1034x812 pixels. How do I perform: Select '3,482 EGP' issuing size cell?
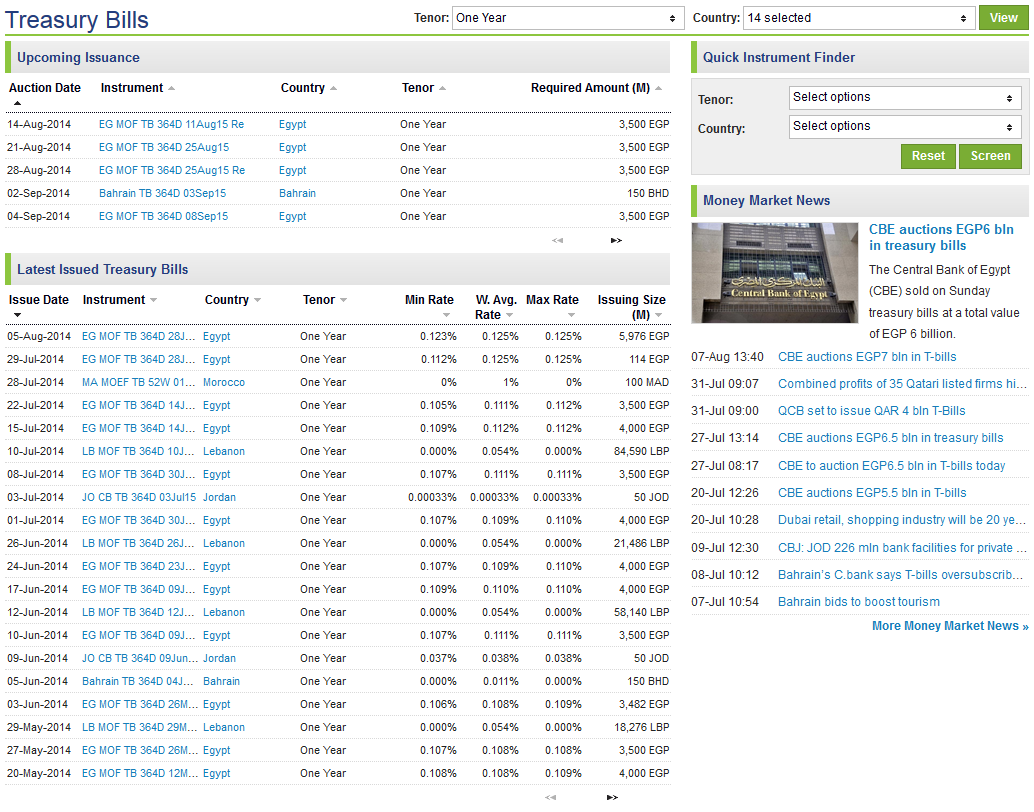[x=644, y=704]
